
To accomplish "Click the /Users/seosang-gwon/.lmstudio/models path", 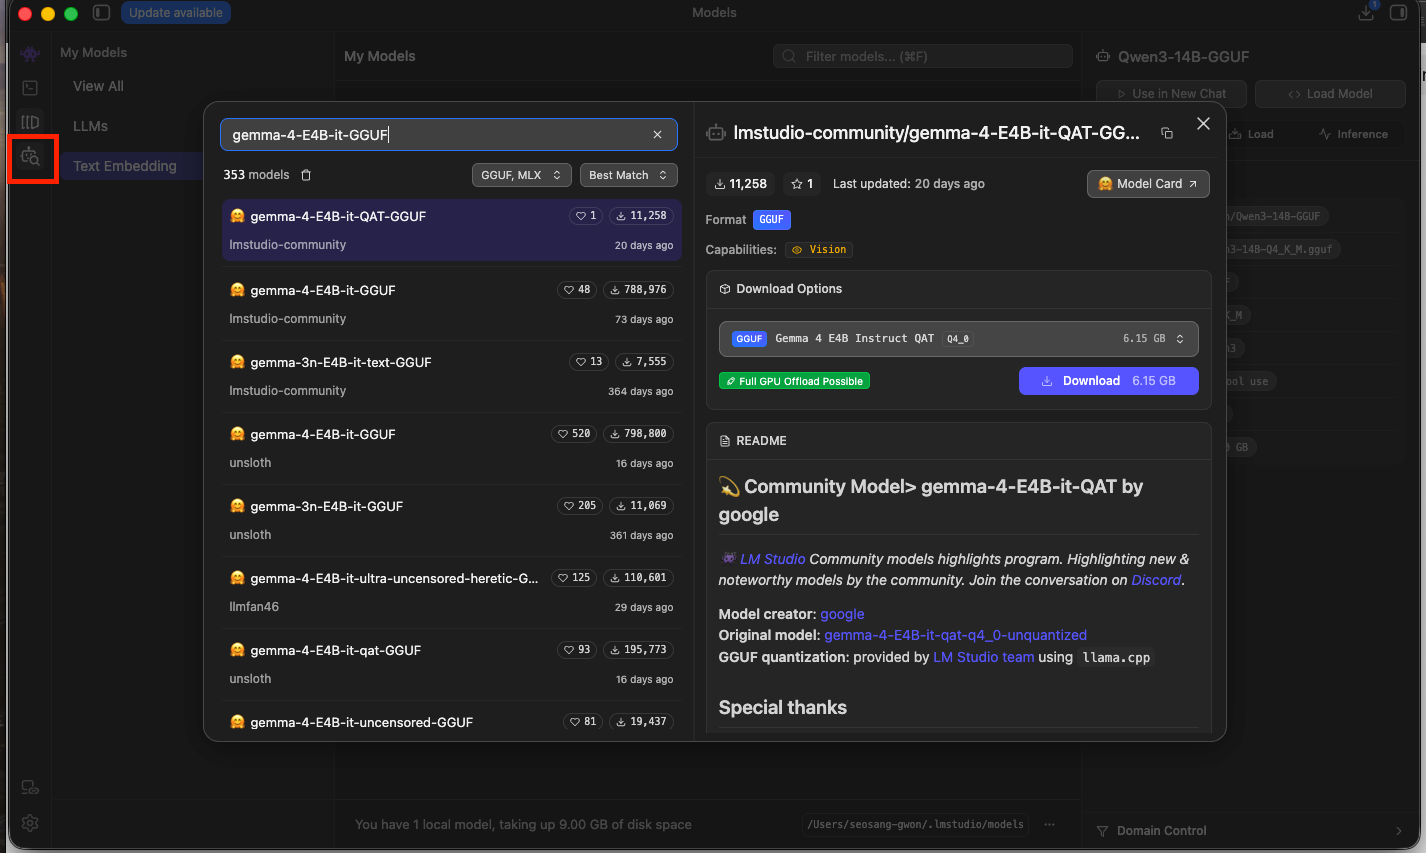I will (x=916, y=824).
